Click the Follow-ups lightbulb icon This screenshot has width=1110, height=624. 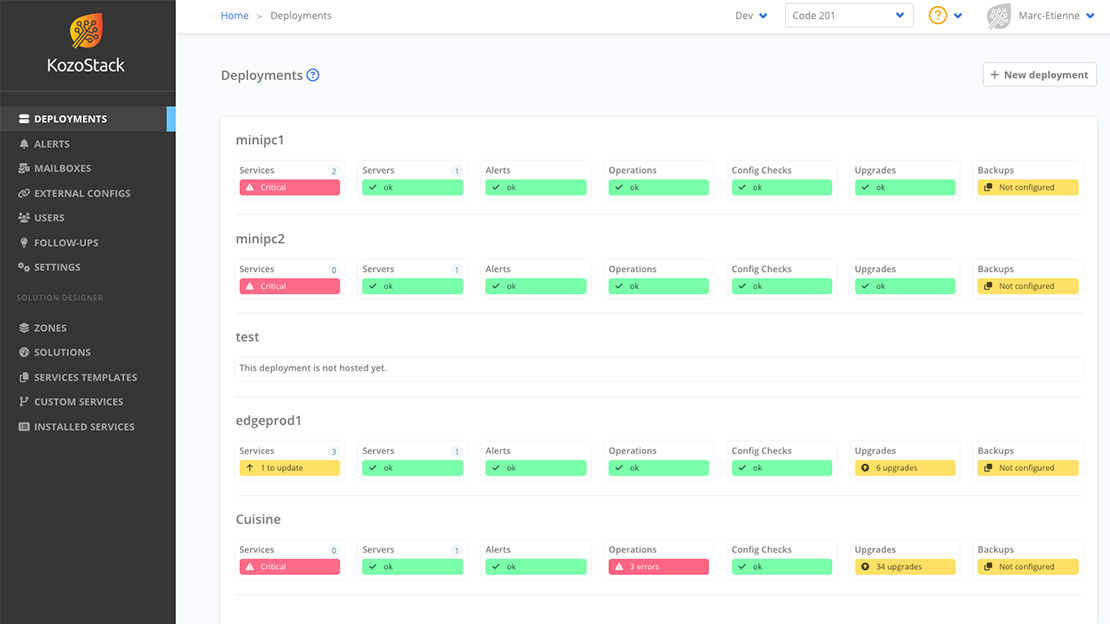coord(24,242)
